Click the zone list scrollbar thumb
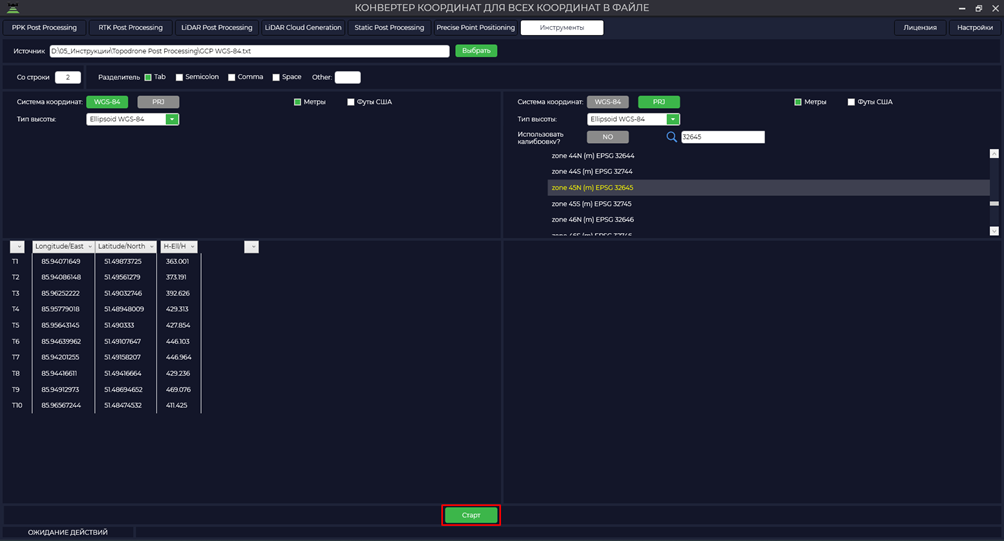This screenshot has width=1004, height=541. coord(994,204)
